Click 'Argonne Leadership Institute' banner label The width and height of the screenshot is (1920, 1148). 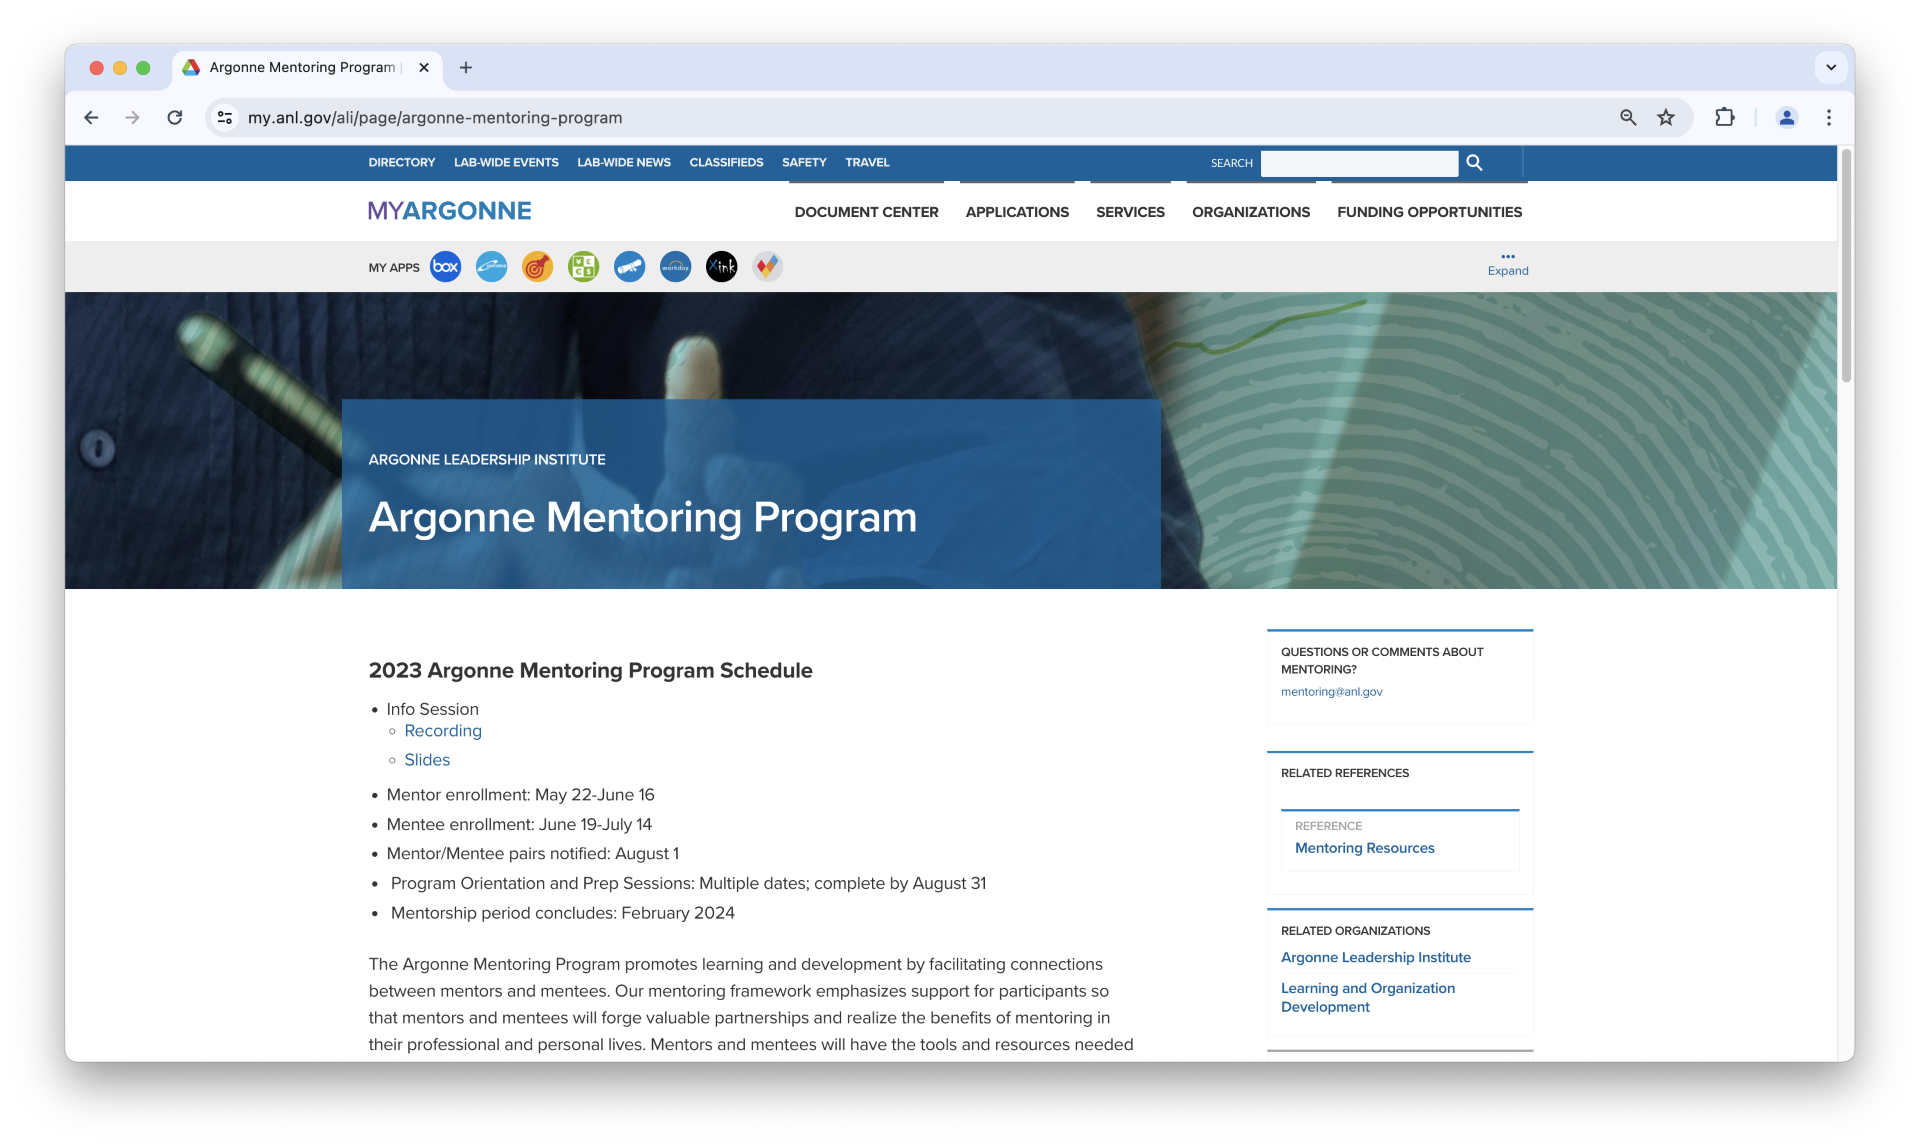487,460
